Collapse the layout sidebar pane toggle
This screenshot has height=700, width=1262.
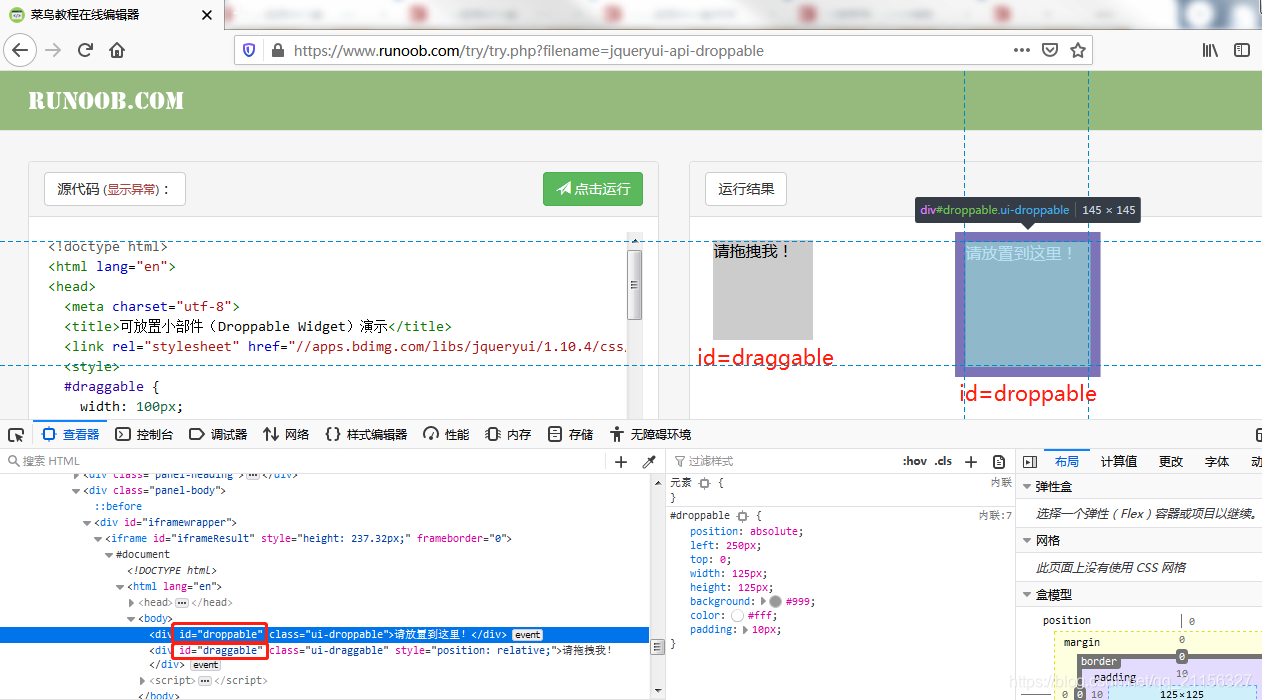point(1030,461)
